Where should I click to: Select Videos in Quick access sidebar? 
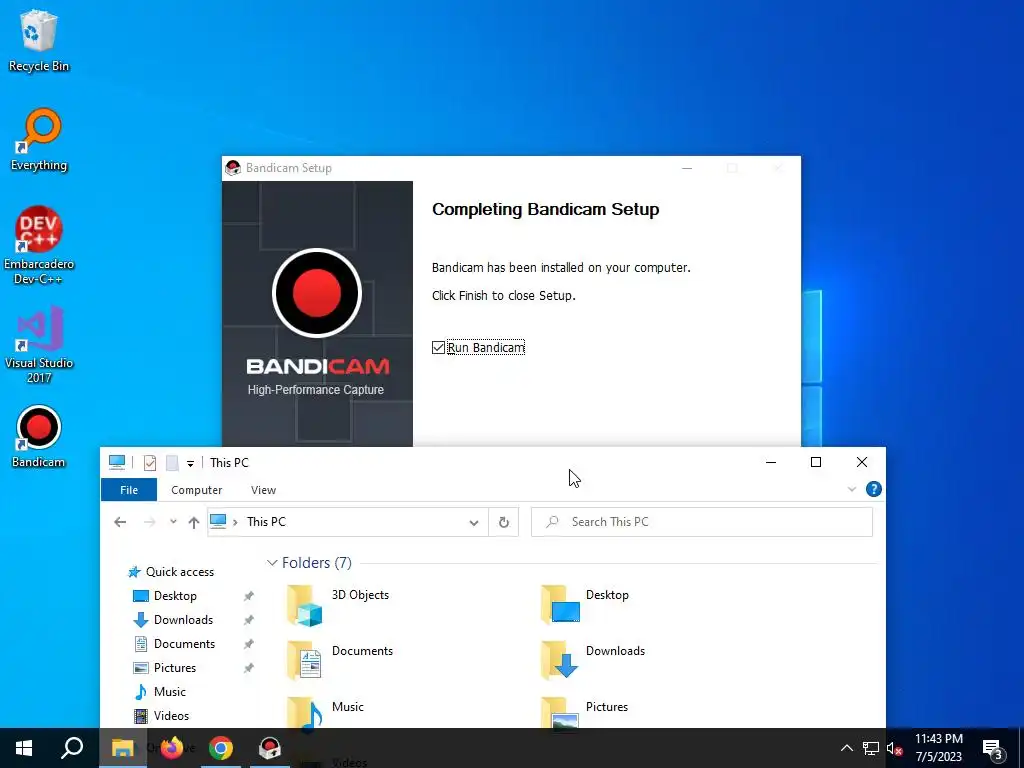[171, 716]
